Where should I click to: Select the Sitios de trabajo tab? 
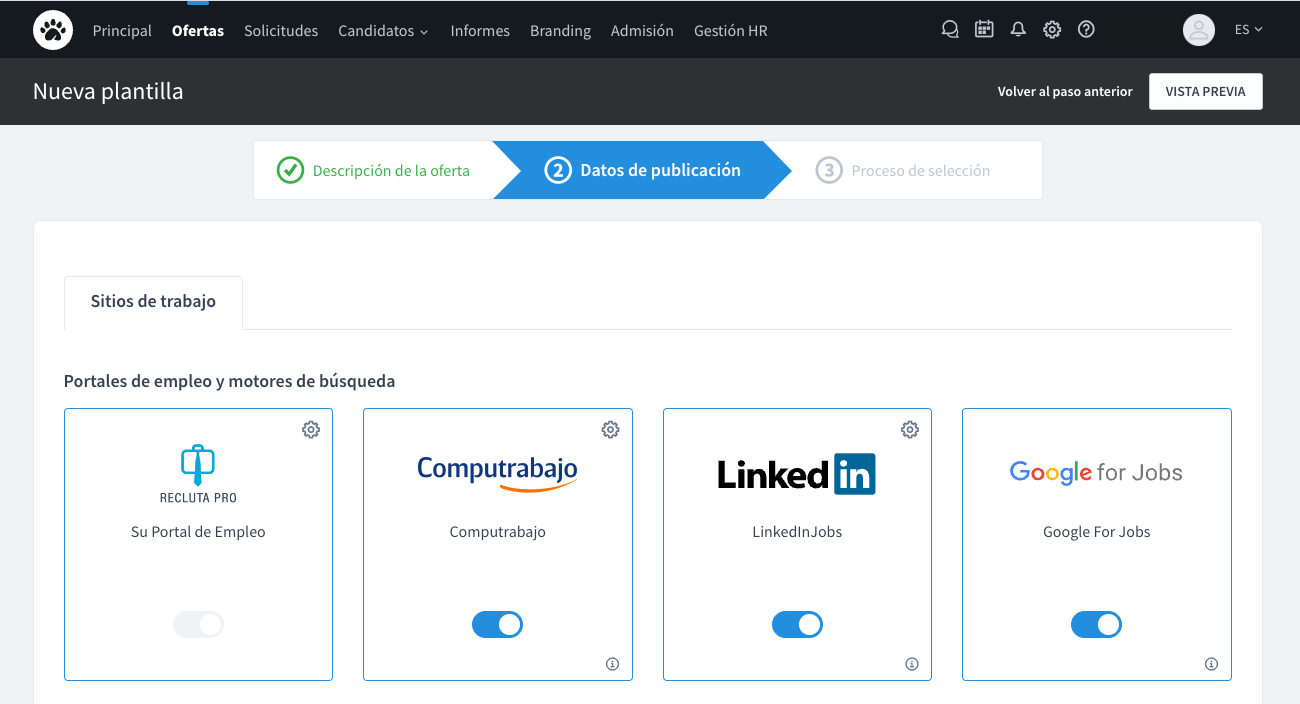click(152, 302)
